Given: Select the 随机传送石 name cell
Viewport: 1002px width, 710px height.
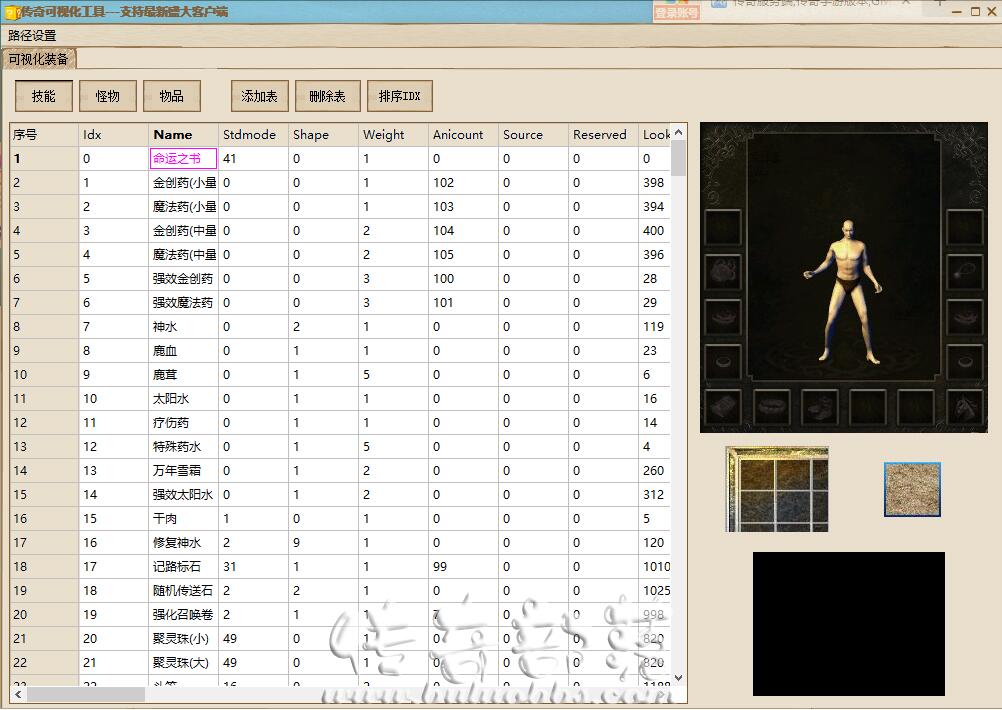Looking at the screenshot, I should 183,590.
